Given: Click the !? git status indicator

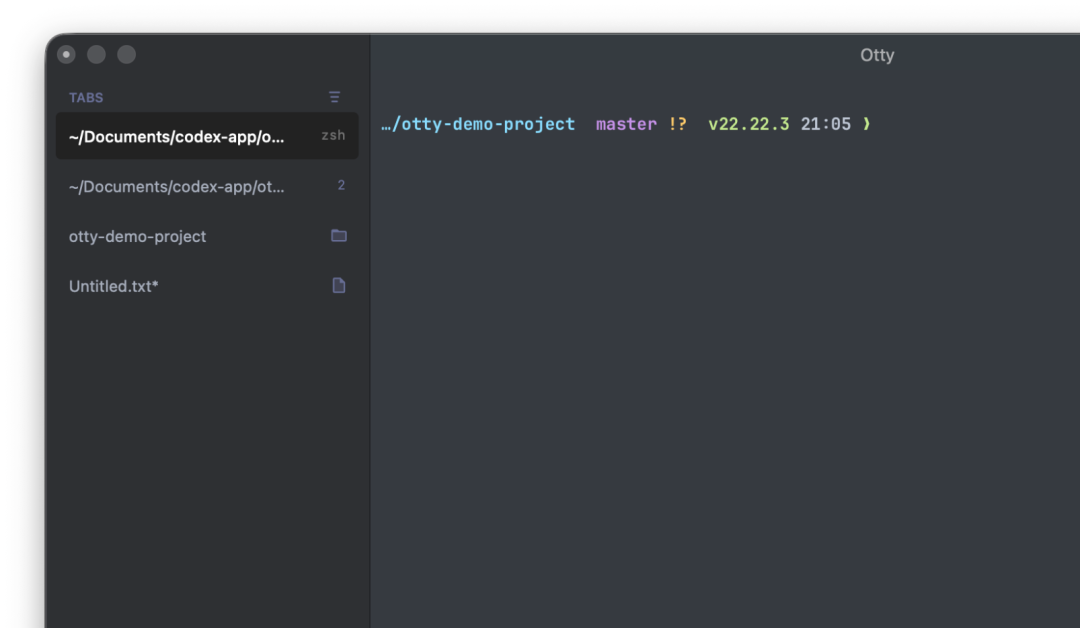Looking at the screenshot, I should (x=678, y=124).
